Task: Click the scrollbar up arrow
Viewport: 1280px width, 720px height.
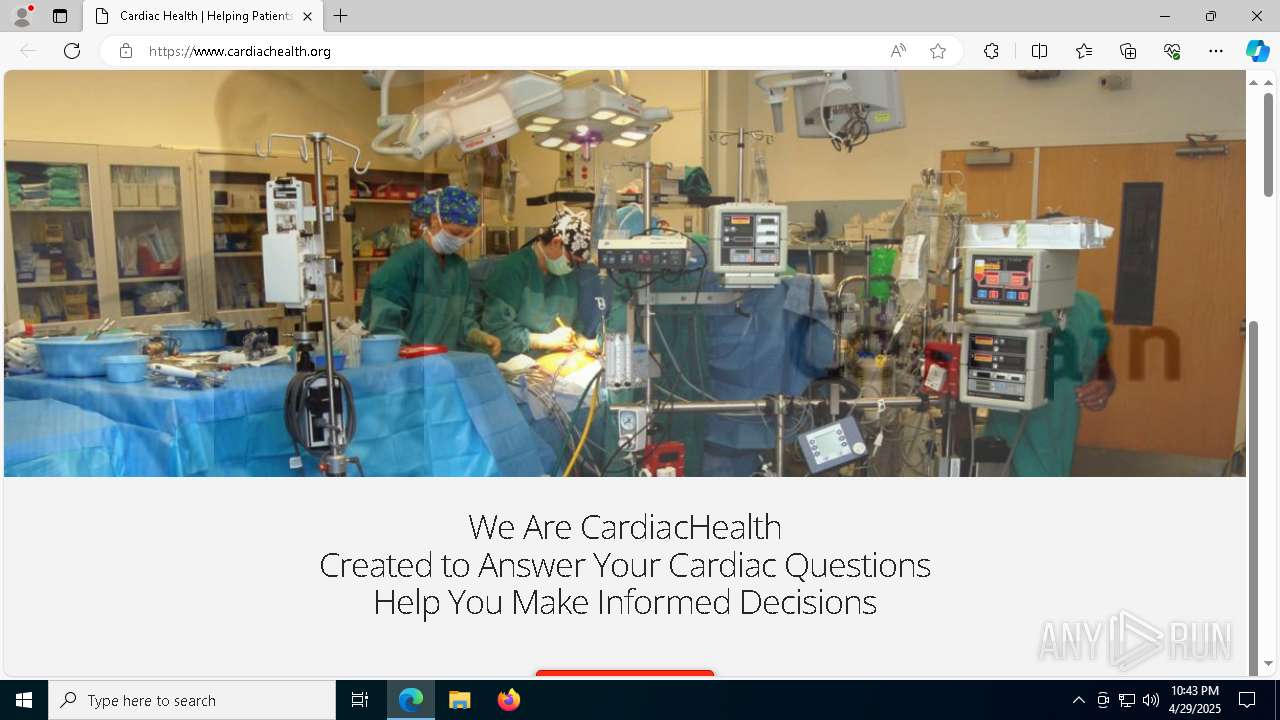Action: 1268,82
